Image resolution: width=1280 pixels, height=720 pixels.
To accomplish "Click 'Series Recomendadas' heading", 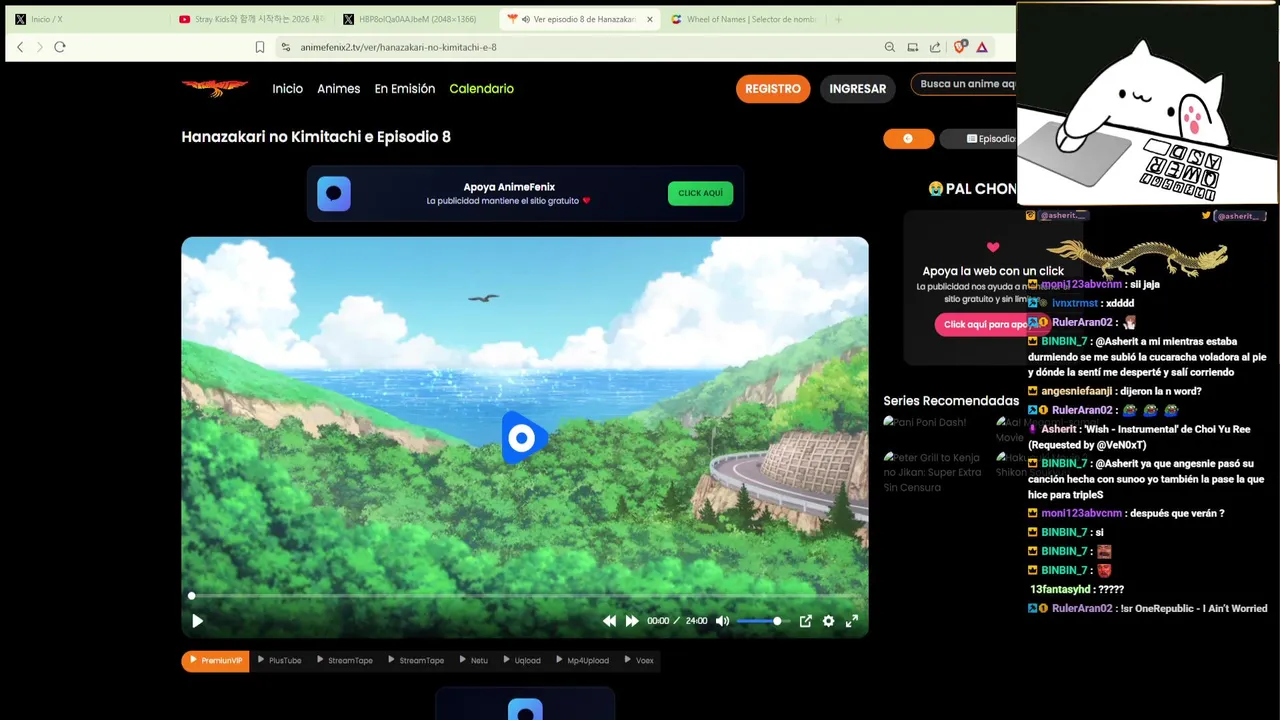I will point(951,401).
